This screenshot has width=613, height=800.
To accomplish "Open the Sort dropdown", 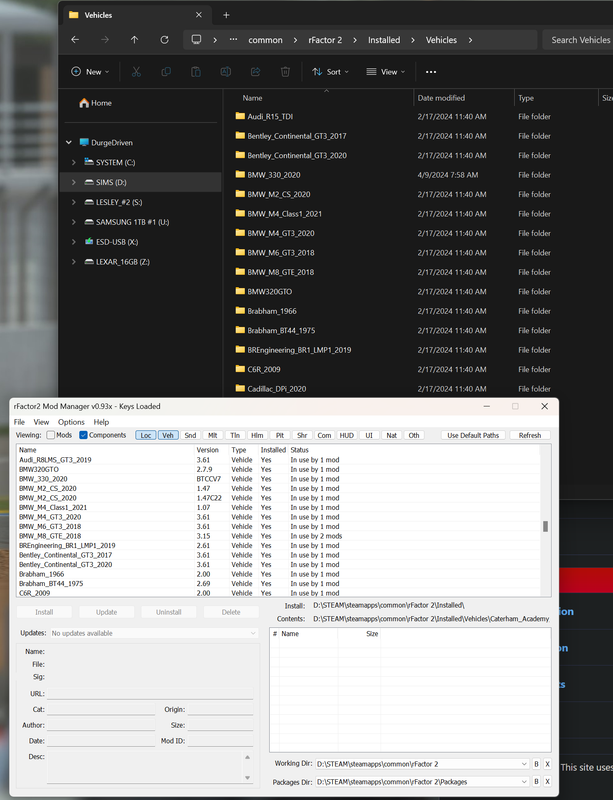I will (x=331, y=72).
